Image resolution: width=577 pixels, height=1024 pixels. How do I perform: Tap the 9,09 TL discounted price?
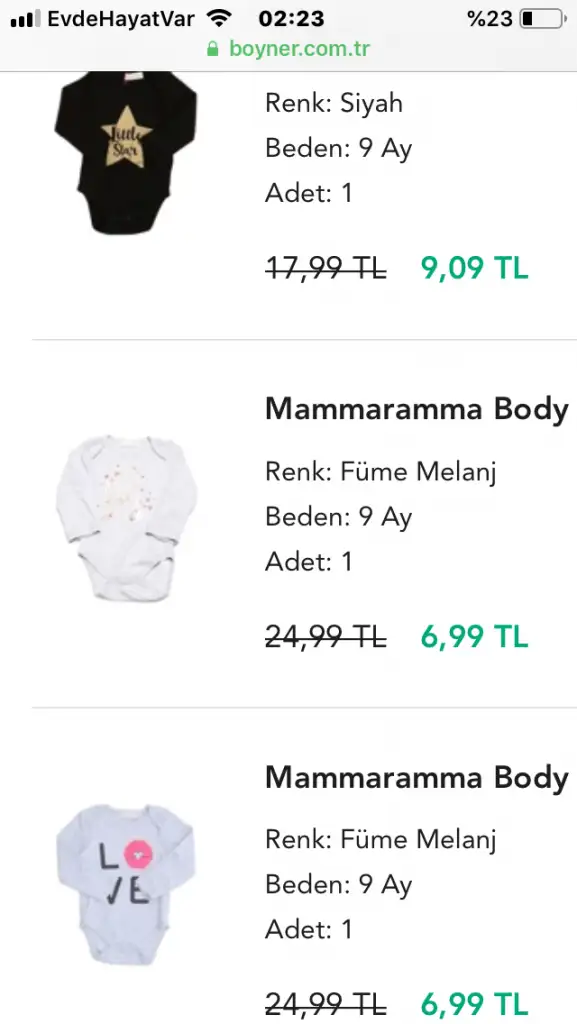tap(475, 268)
